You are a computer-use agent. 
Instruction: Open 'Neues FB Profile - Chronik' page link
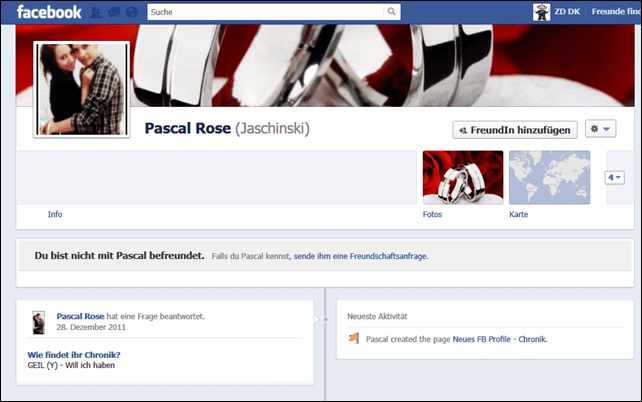[500, 339]
